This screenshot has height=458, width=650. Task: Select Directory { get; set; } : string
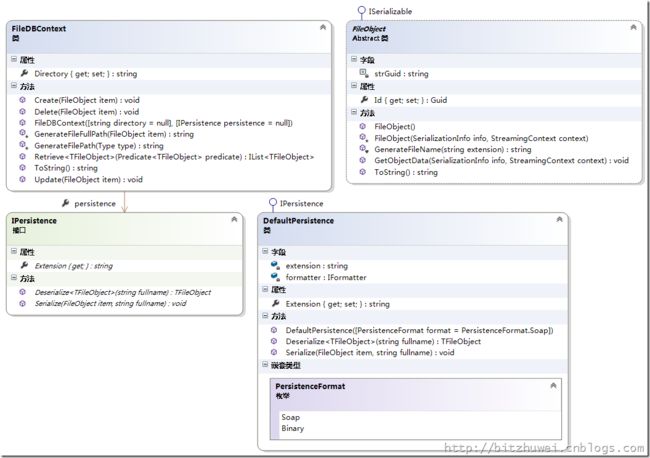[86, 74]
